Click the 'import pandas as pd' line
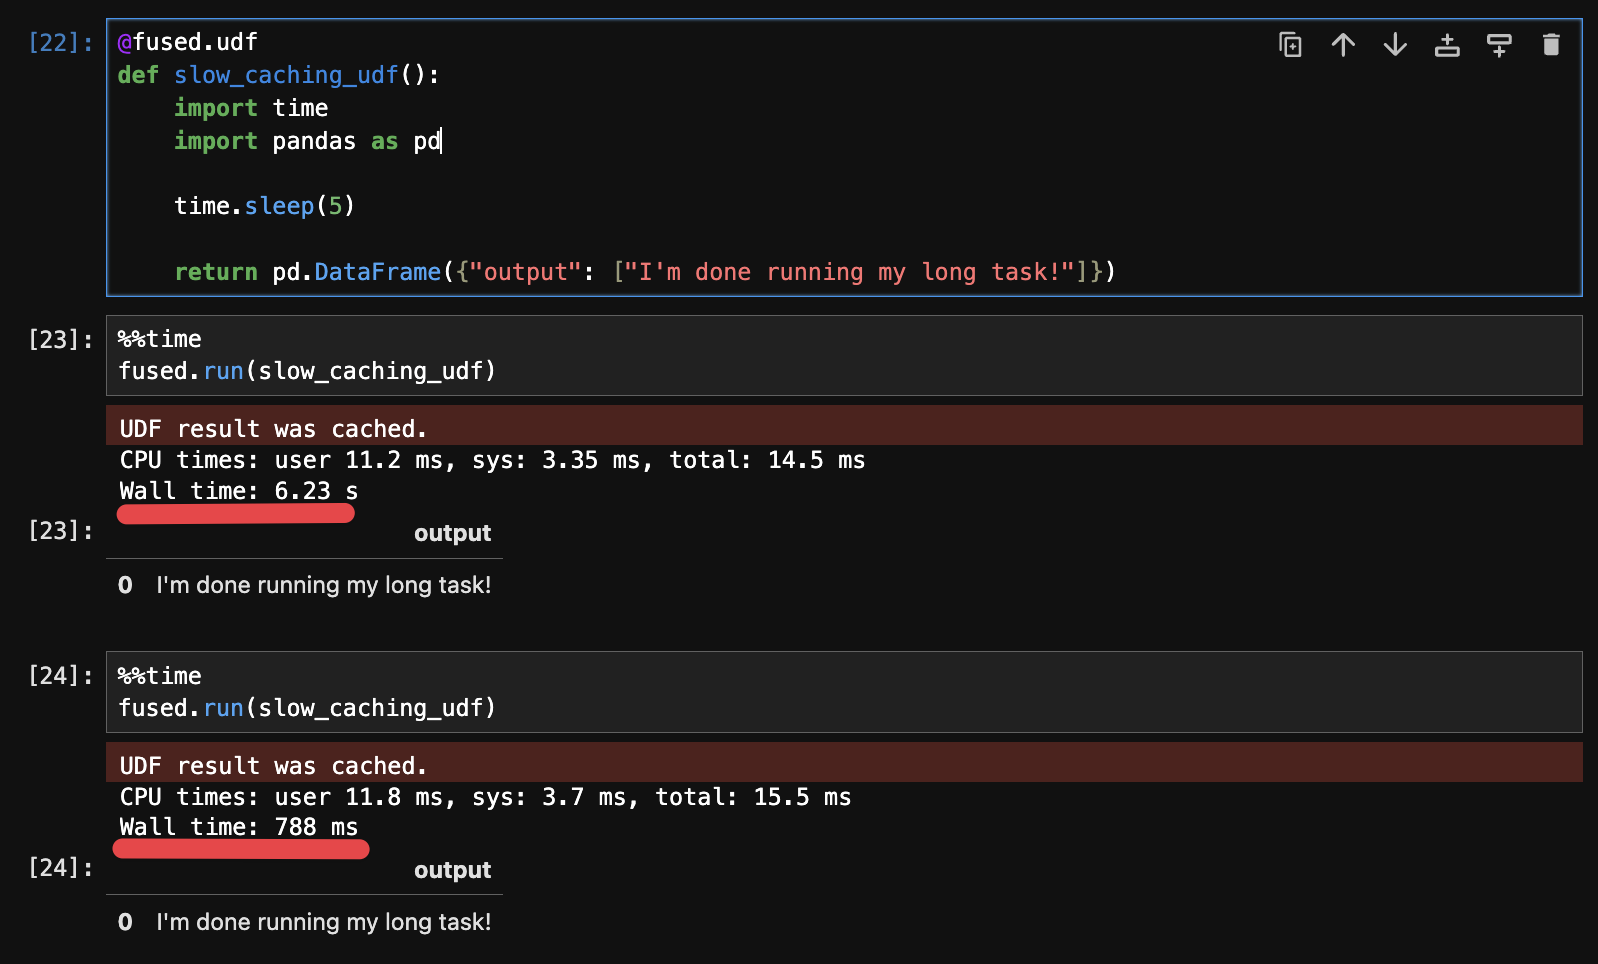The image size is (1598, 964). click(x=308, y=141)
